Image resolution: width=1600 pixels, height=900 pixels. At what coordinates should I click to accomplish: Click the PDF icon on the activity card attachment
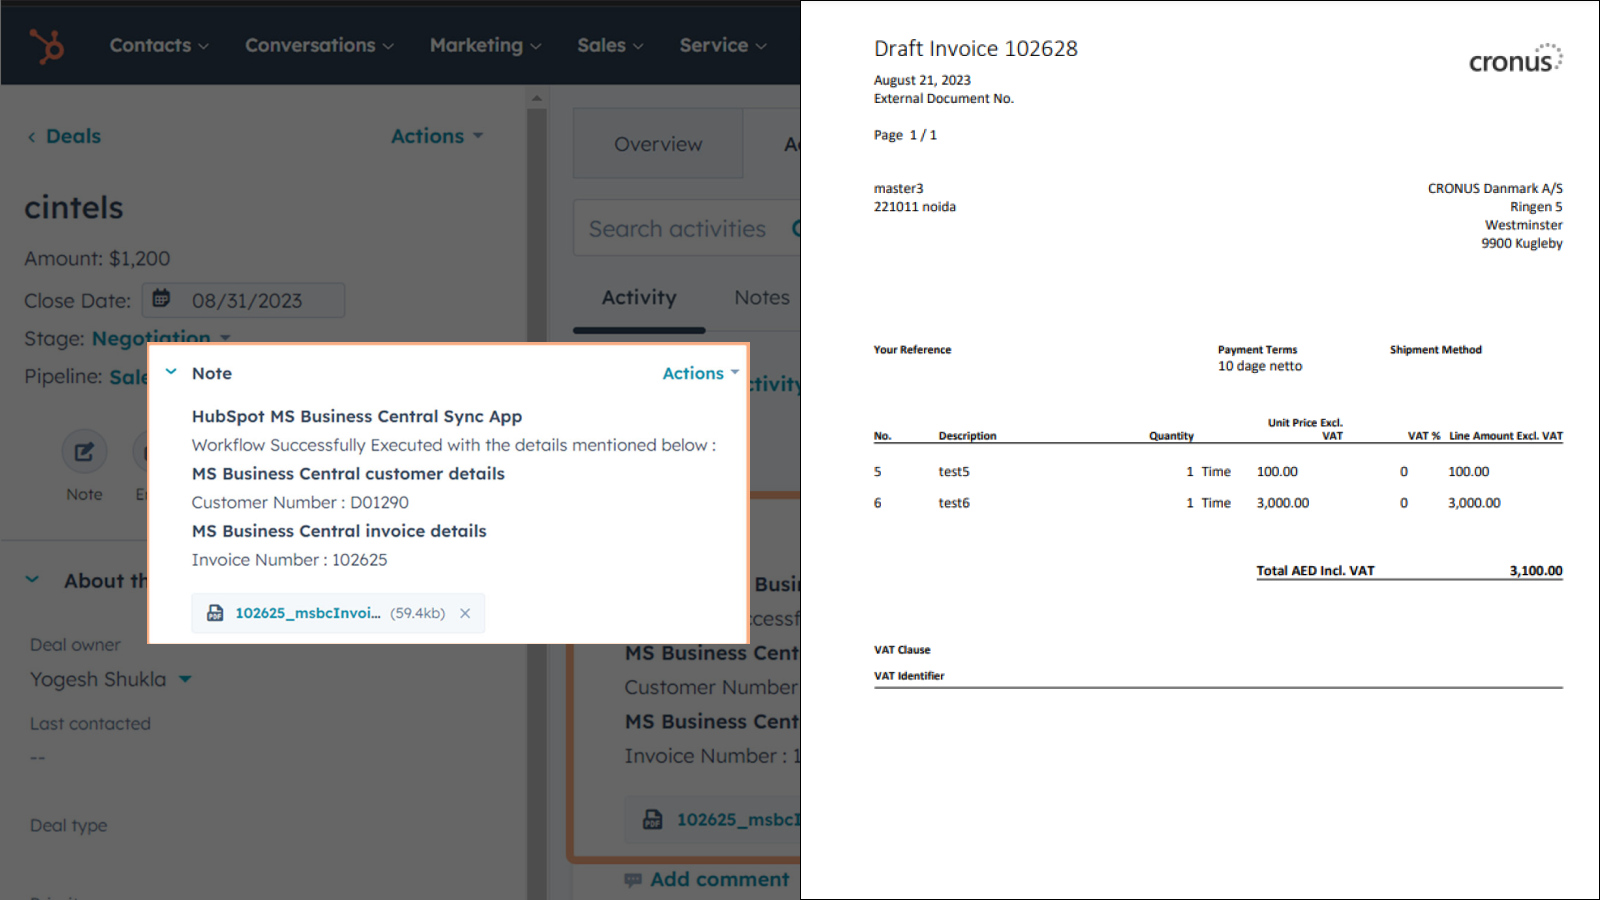652,819
